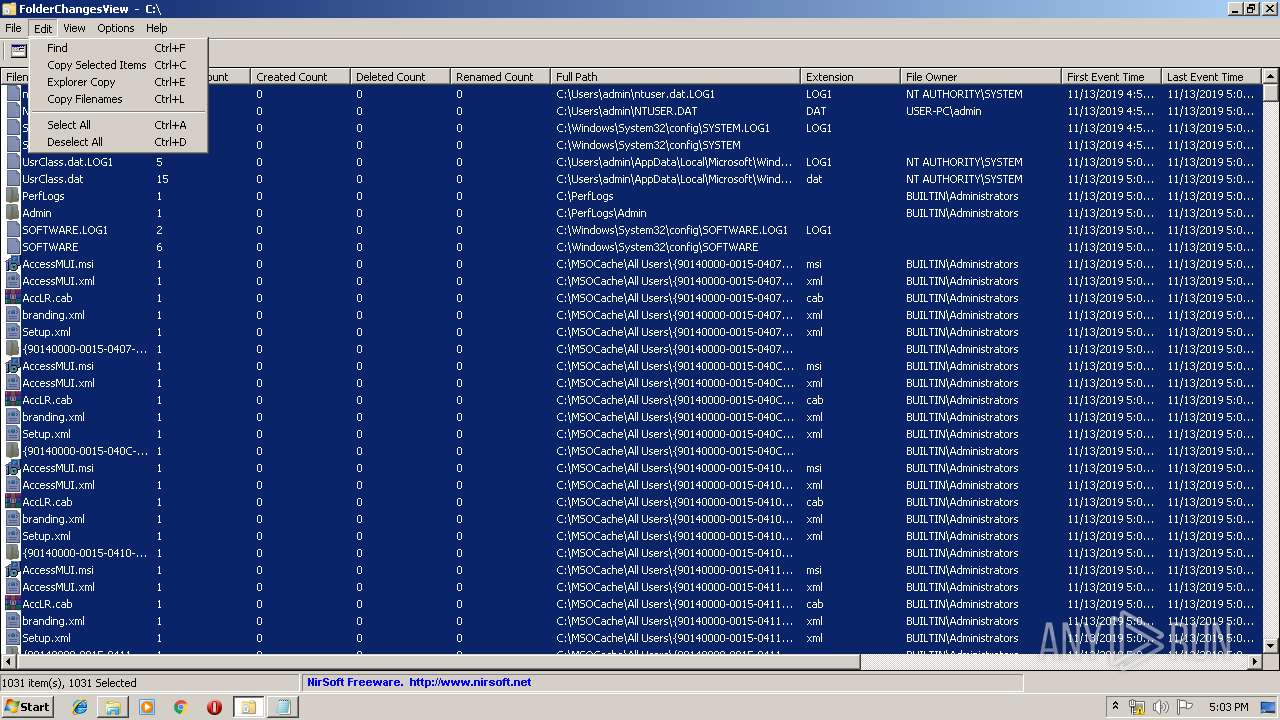Choose Deselect All menu entry
The image size is (1280, 720).
pyautogui.click(x=118, y=142)
